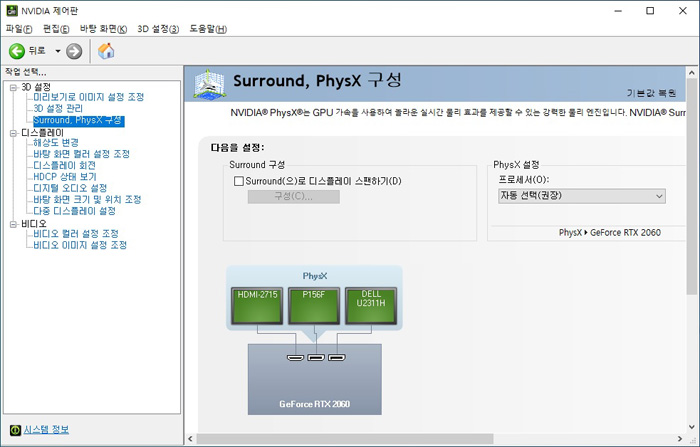Collapse the 디스플레이 tree node
This screenshot has width=700, height=447.
pyautogui.click(x=12, y=132)
